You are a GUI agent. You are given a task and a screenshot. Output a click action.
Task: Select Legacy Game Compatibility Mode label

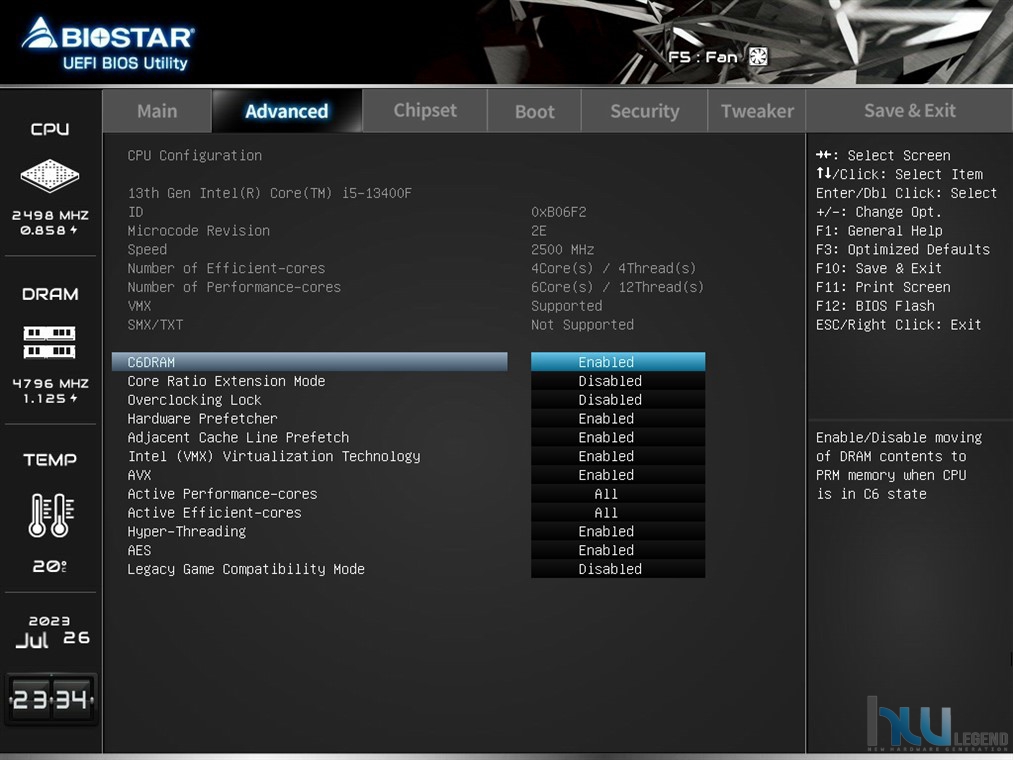point(246,569)
